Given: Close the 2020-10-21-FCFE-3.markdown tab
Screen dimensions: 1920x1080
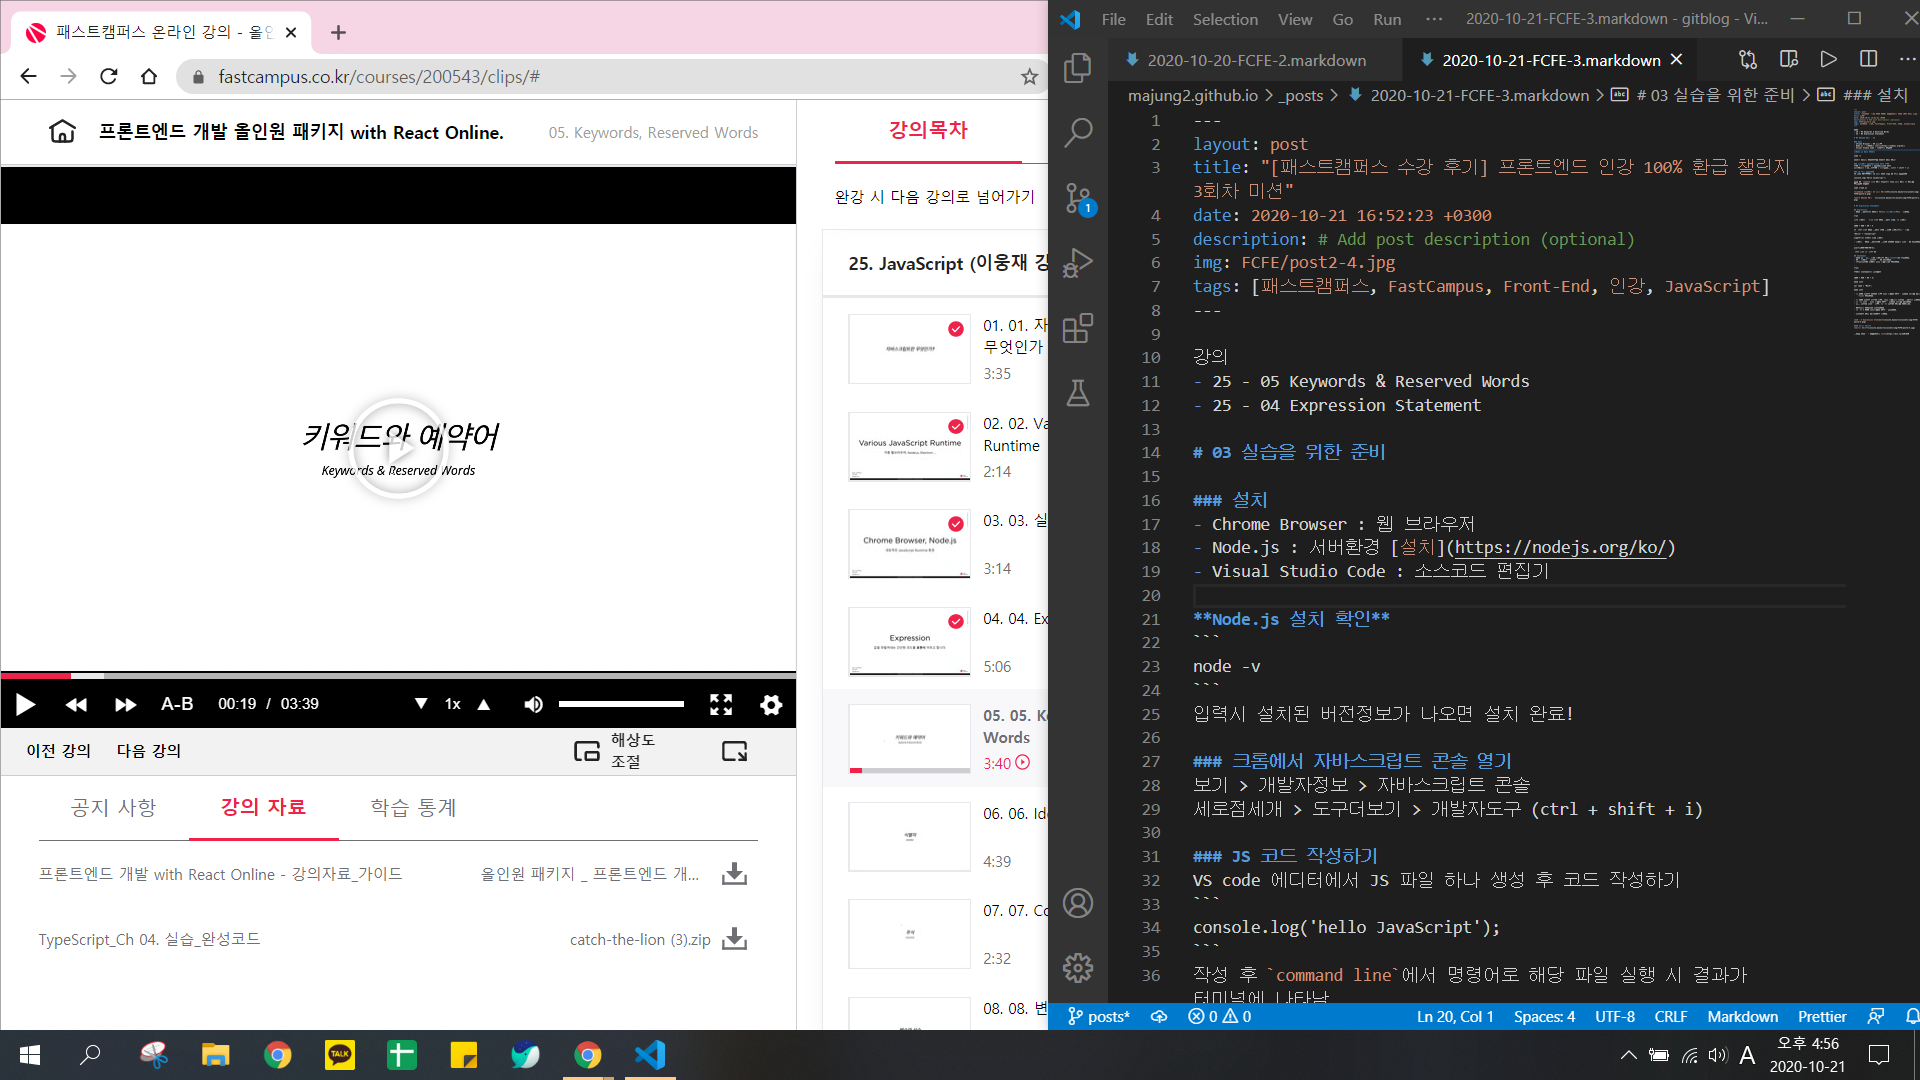Looking at the screenshot, I should tap(1677, 60).
